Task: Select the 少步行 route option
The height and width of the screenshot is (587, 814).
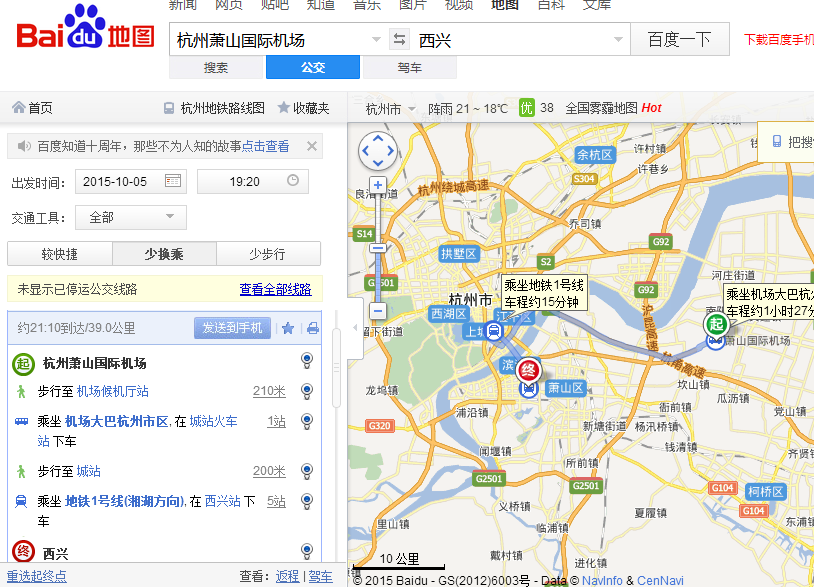Action: click(268, 254)
